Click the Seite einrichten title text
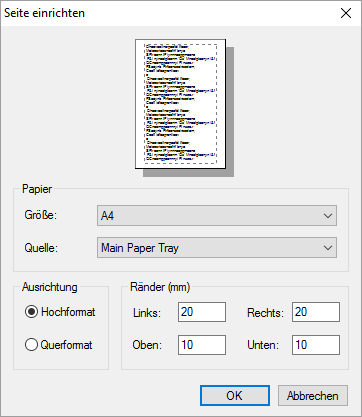This screenshot has height=417, width=362. (x=44, y=13)
